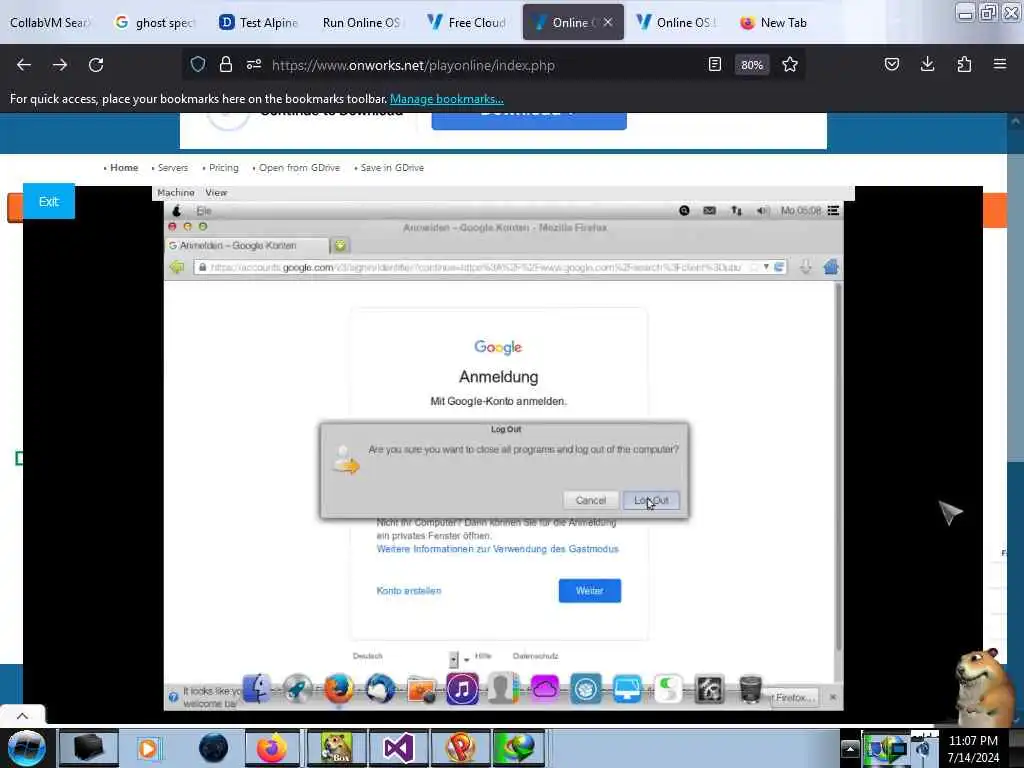1024x768 pixels.
Task: Click the VM Firefox vertical scrollbar
Action: pos(839,466)
